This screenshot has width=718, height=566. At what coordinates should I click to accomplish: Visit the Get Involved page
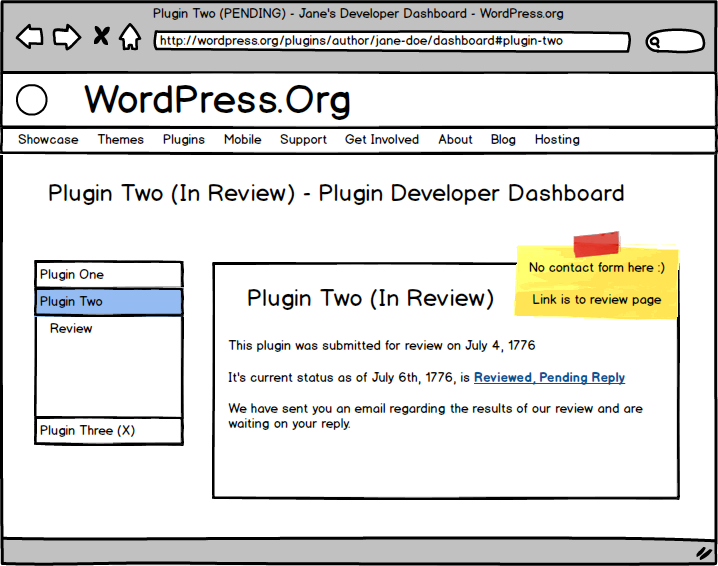click(382, 140)
